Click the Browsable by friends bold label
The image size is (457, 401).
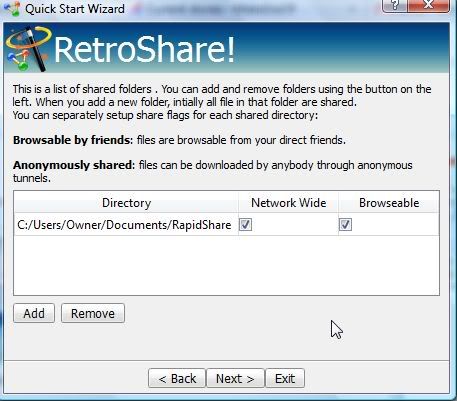73,140
